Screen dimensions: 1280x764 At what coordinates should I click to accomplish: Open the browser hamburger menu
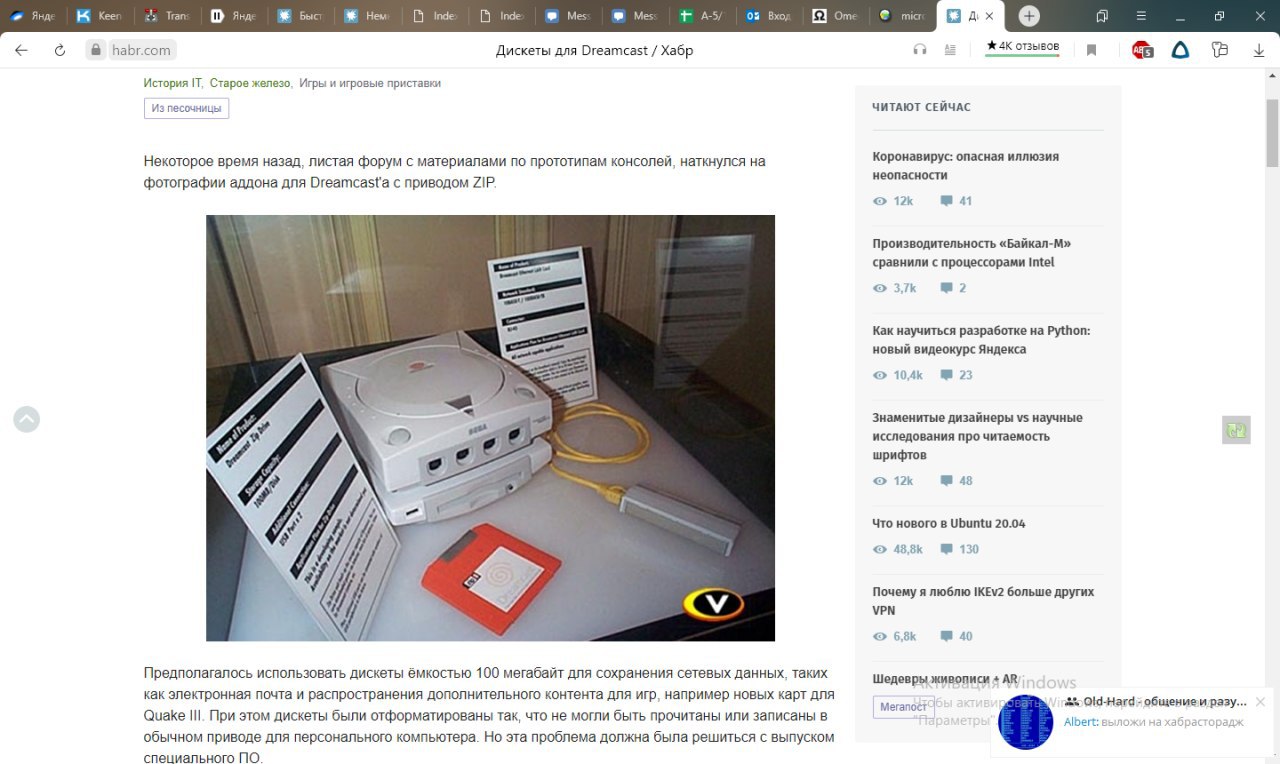point(1141,16)
